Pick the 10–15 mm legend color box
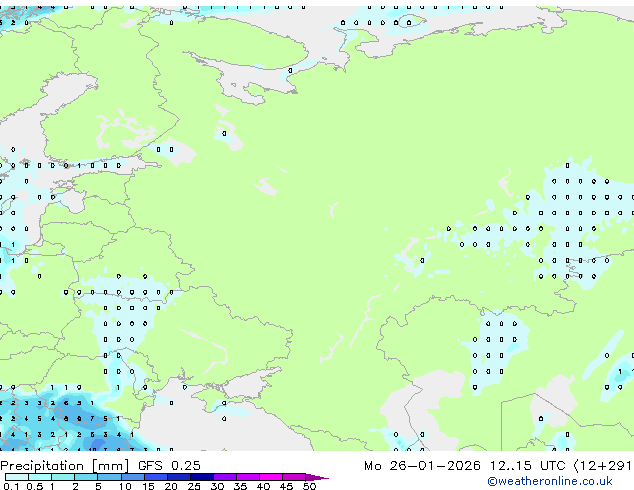Image resolution: width=634 pixels, height=490 pixels. coord(133,477)
